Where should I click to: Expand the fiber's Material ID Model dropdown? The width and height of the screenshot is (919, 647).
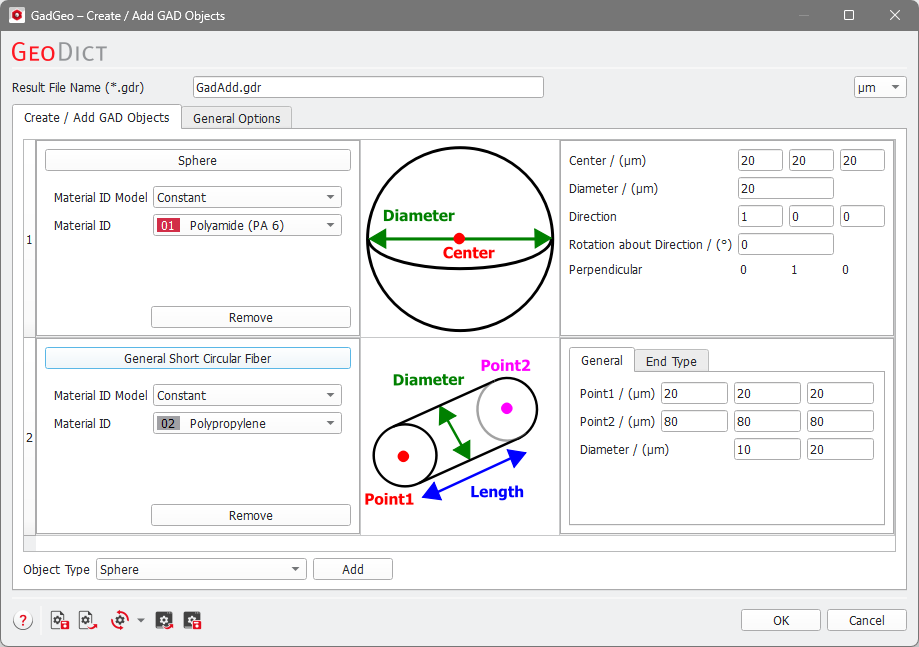(x=247, y=396)
